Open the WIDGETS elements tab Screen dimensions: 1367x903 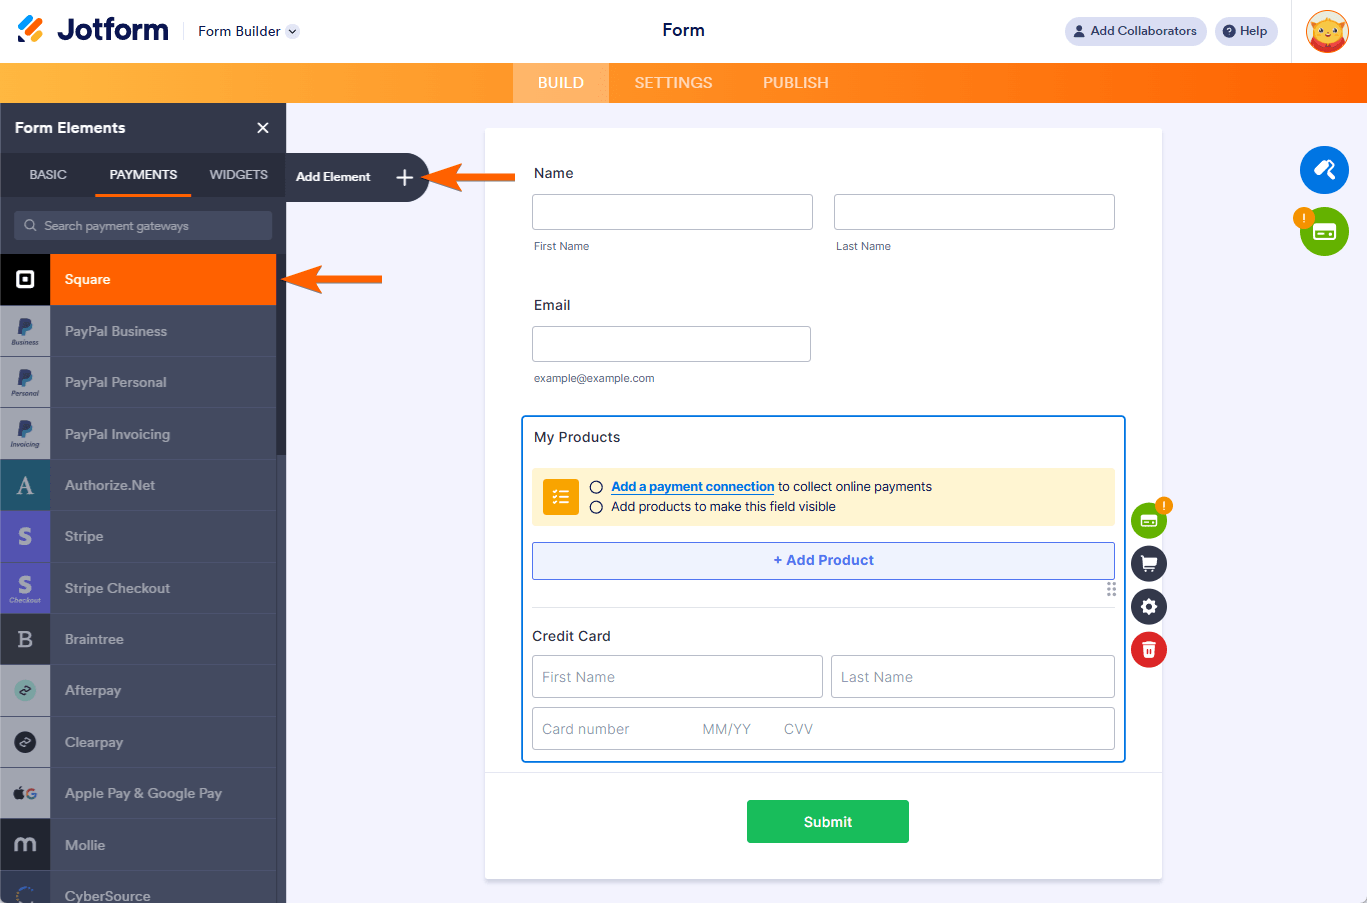(238, 175)
